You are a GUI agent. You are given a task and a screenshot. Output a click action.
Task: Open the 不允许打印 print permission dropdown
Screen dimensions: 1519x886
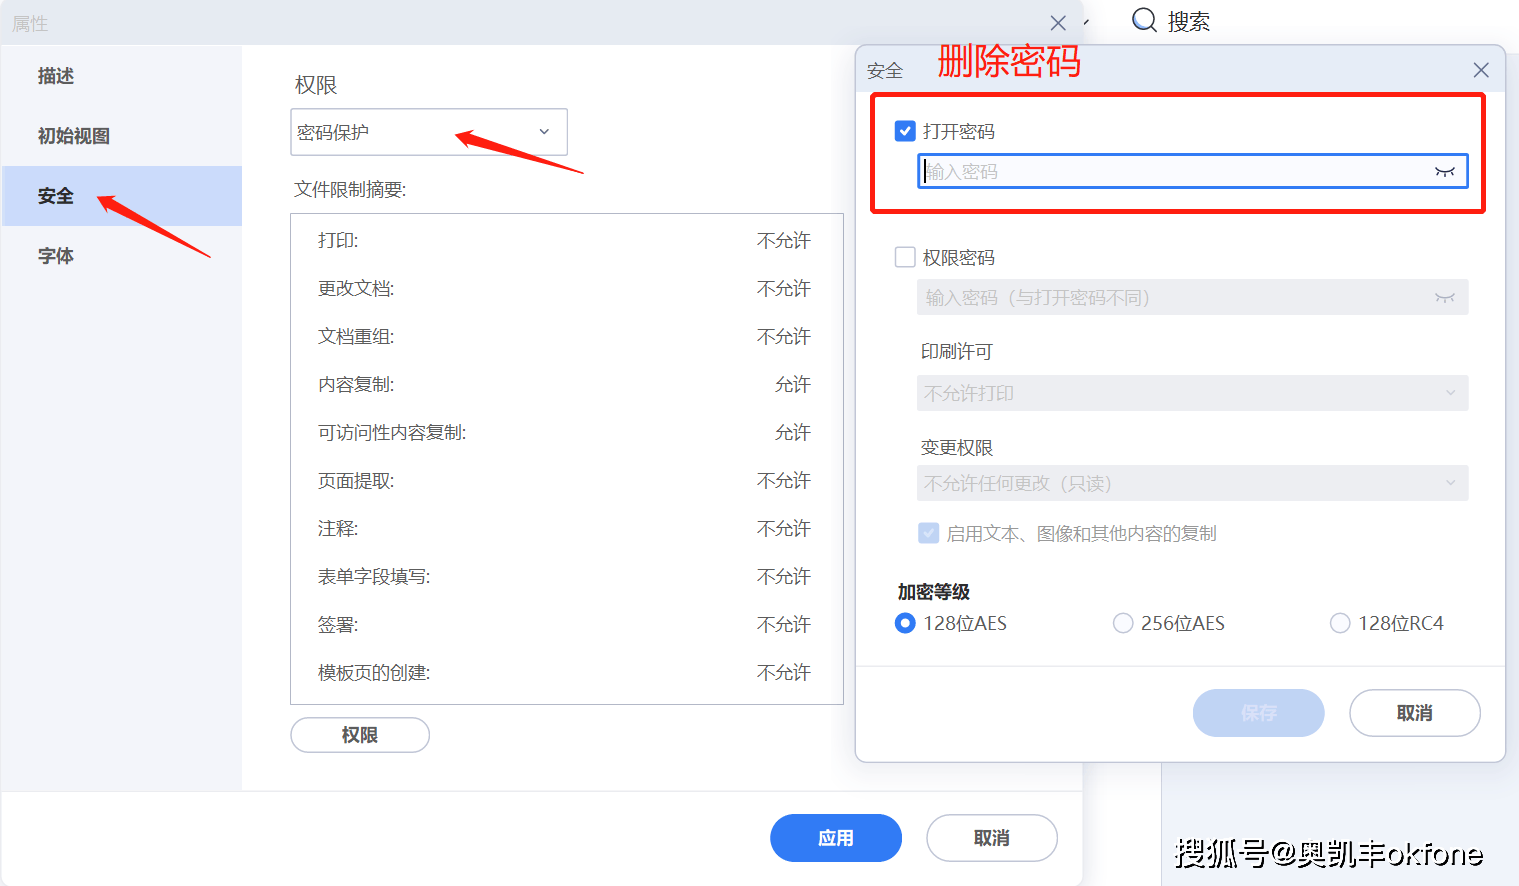1192,393
